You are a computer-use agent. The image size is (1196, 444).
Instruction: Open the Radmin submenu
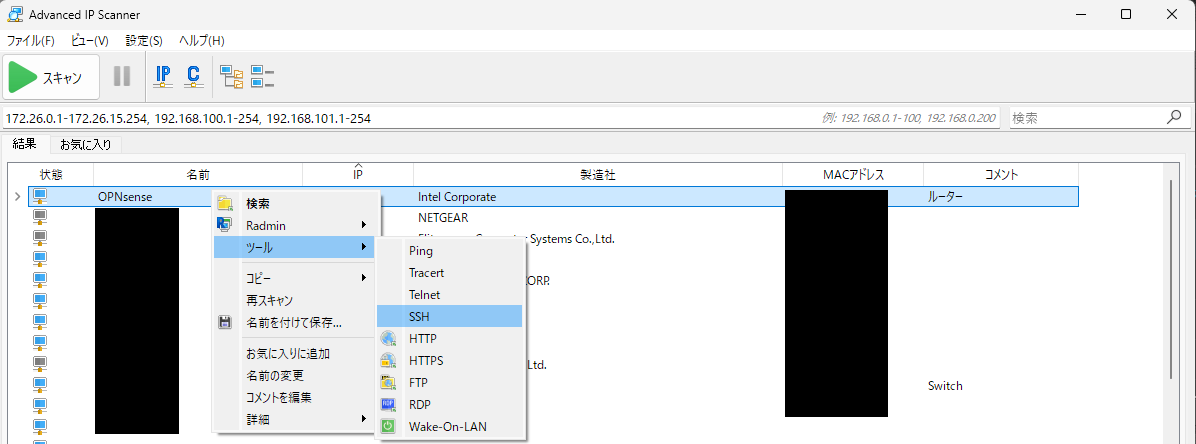296,225
